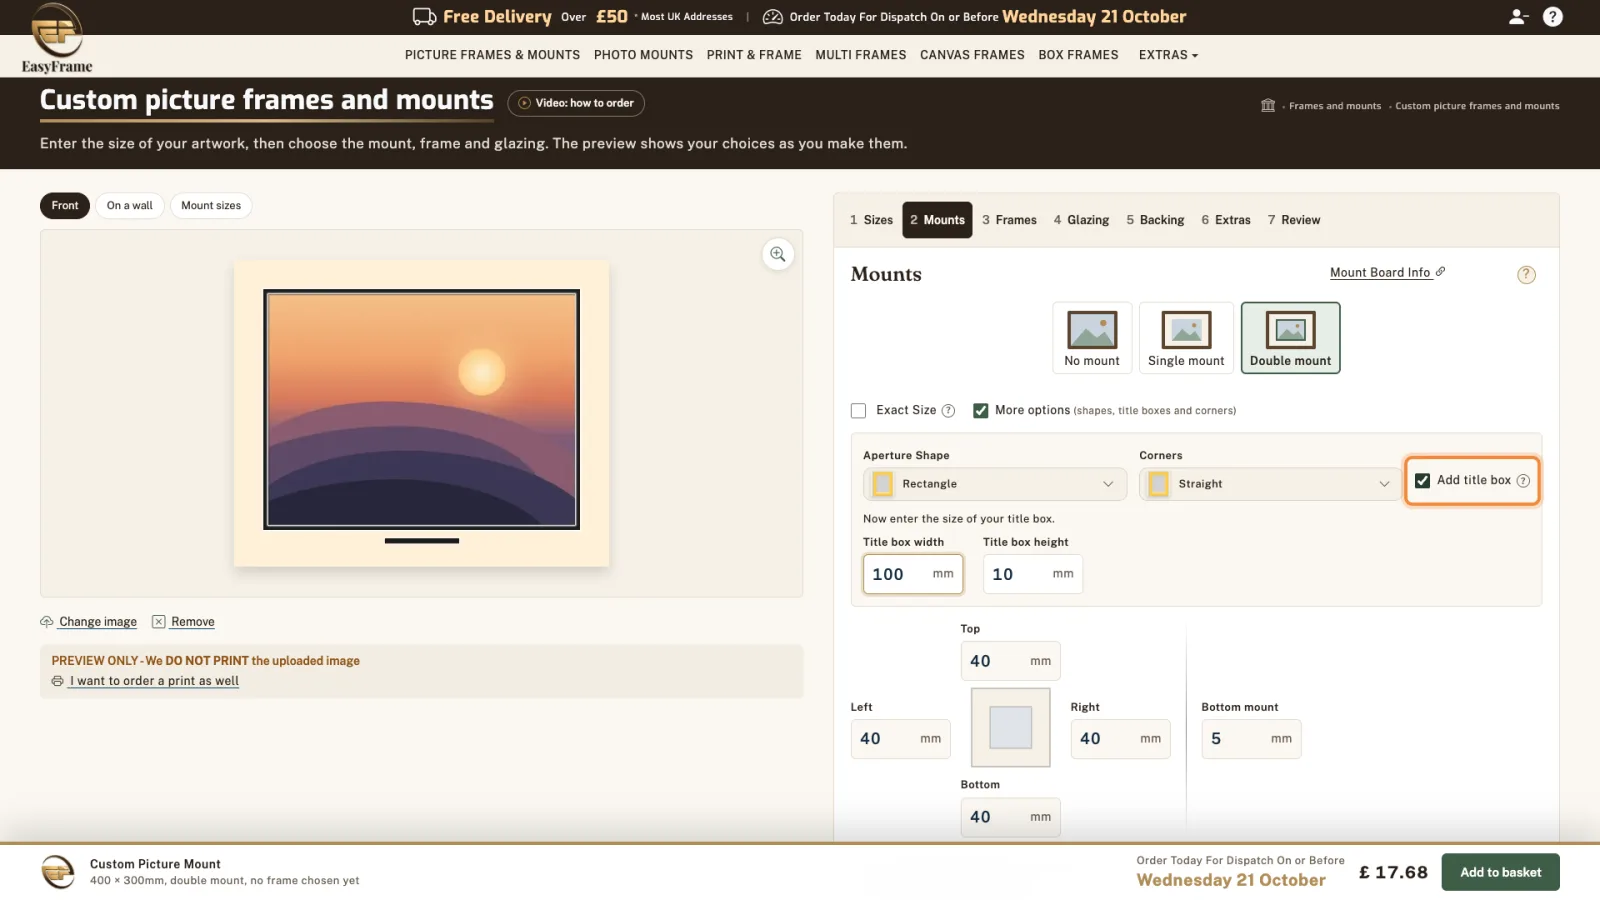Switch preview to Front view
The height and width of the screenshot is (900, 1600).
pyautogui.click(x=65, y=206)
